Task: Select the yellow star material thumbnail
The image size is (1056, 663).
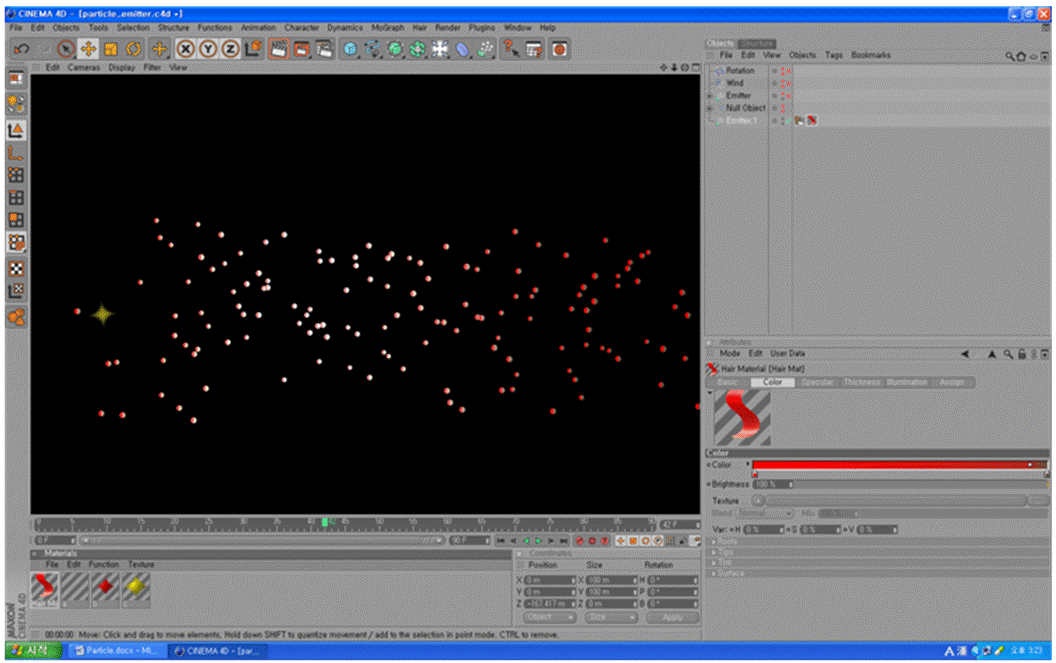Action: [x=135, y=588]
